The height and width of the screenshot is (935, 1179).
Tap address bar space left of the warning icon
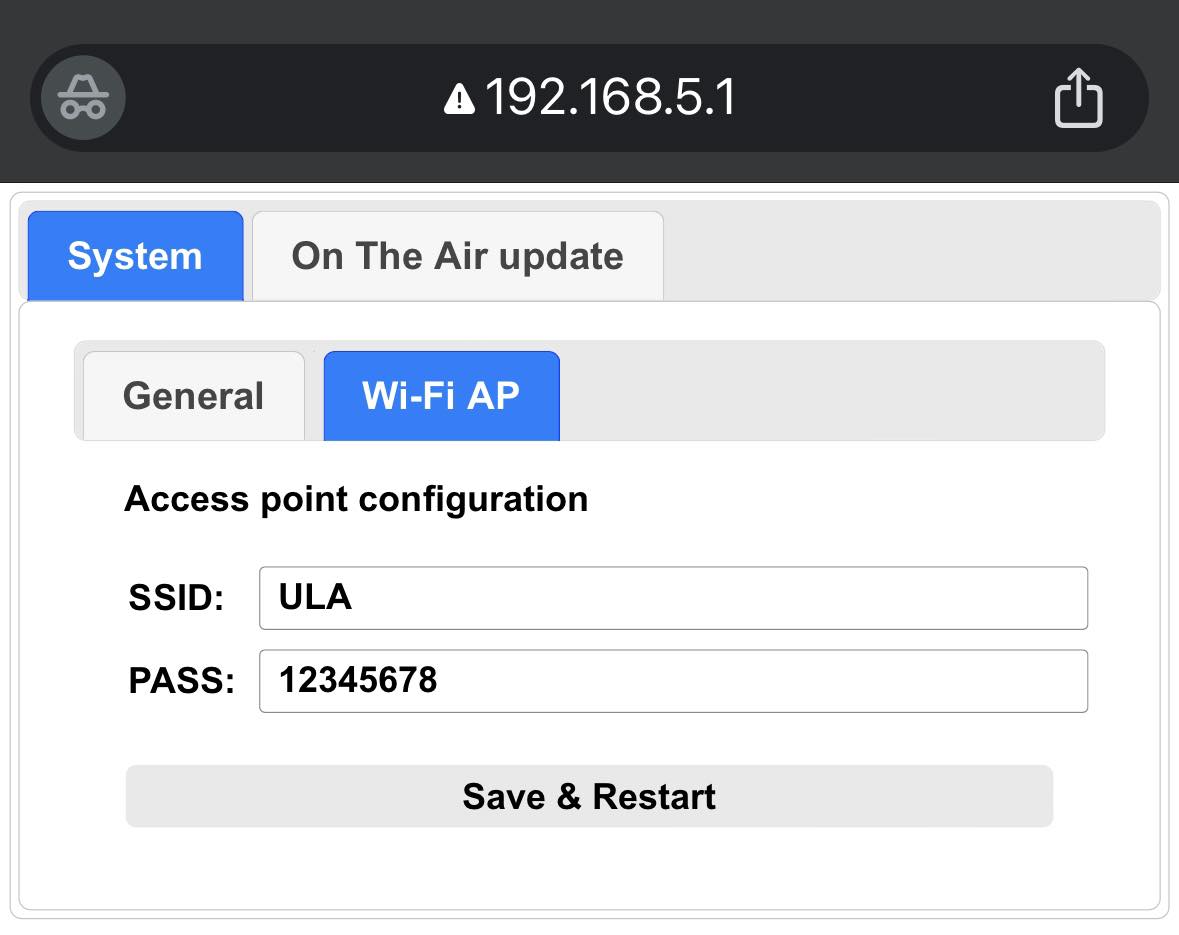(284, 98)
